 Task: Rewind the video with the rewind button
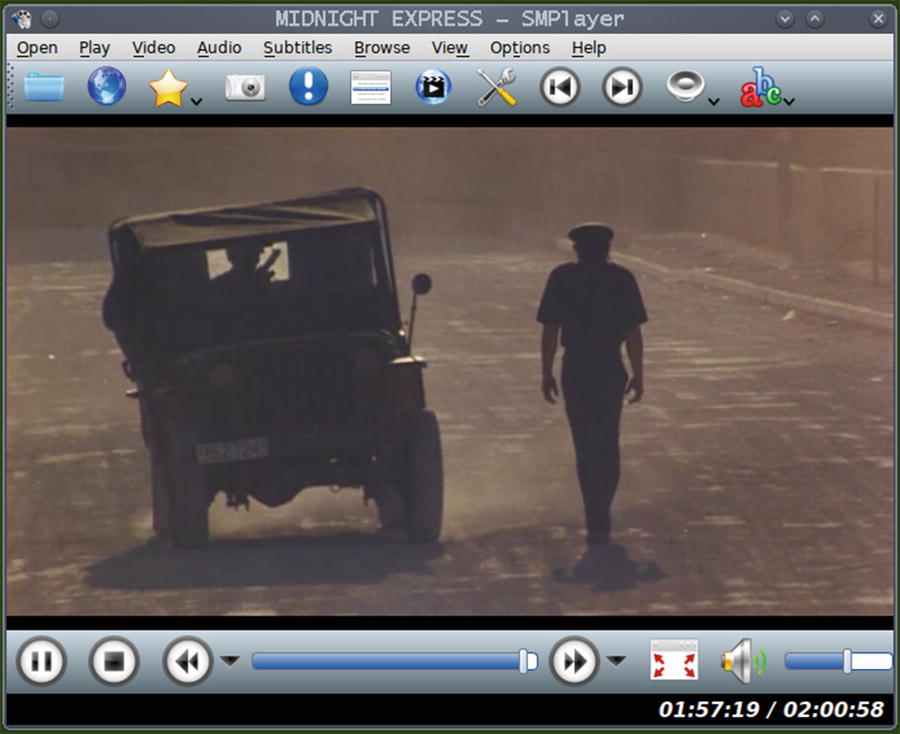tap(188, 661)
